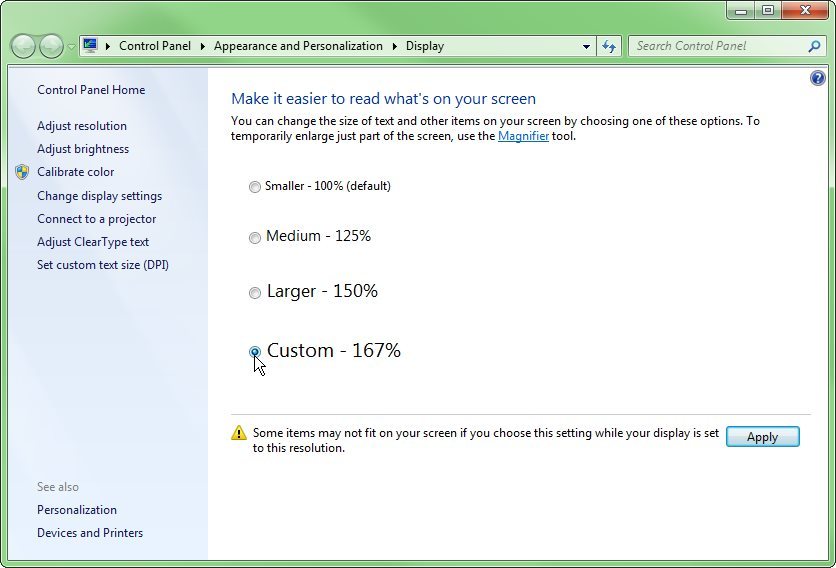Open Adjust resolution
Viewport: 836px width, 568px height.
pyautogui.click(x=82, y=126)
